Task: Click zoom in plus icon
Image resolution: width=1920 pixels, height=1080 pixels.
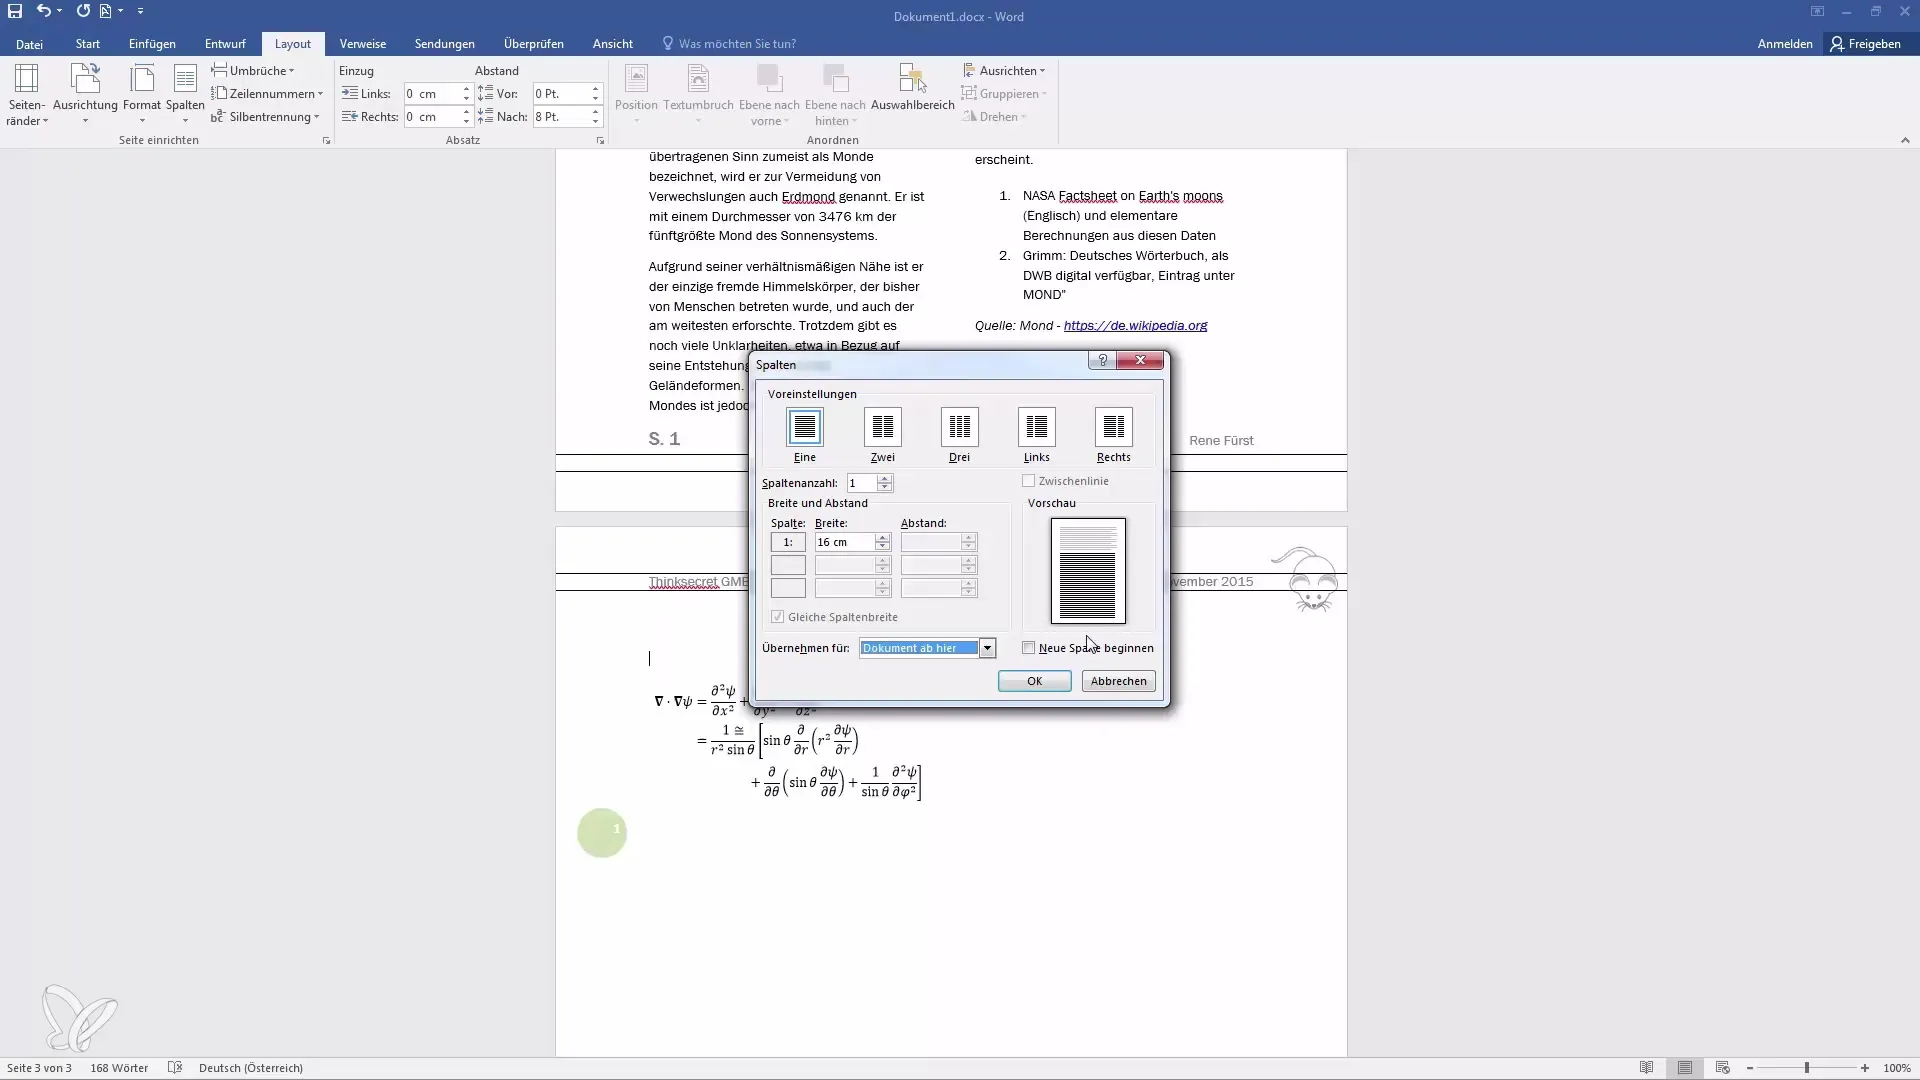Action: [1865, 1068]
